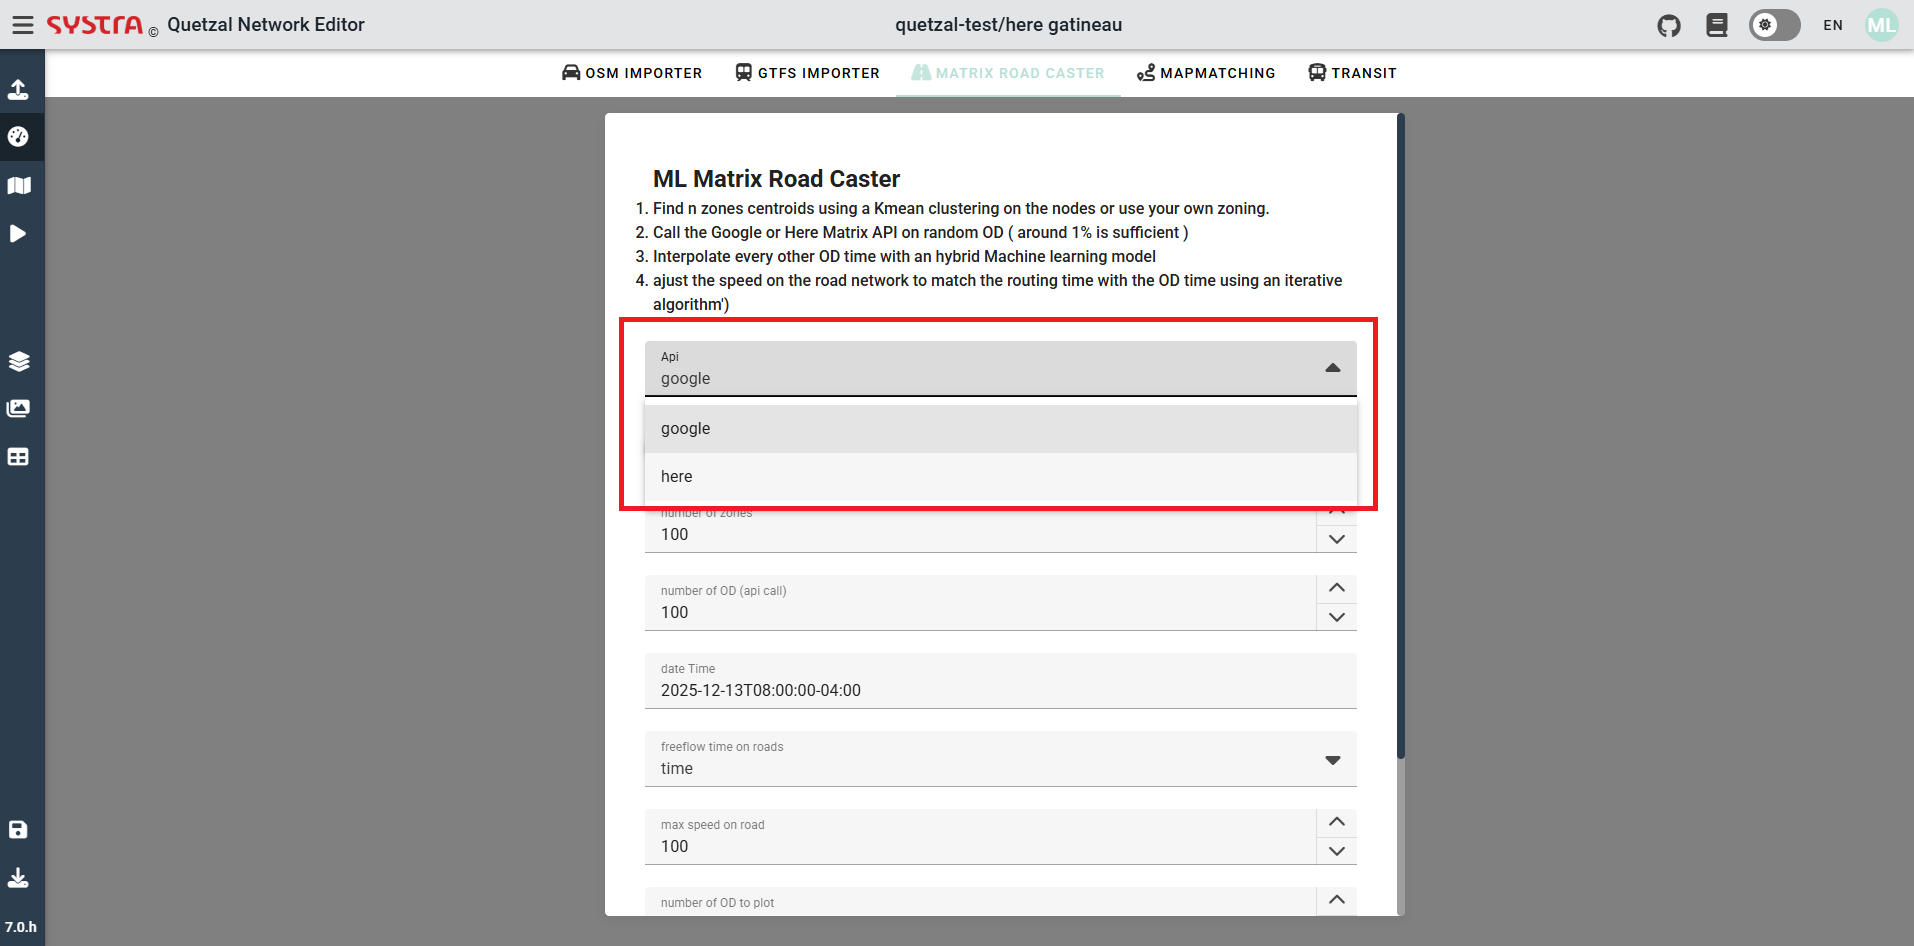The width and height of the screenshot is (1914, 946).
Task: Increase number of OD api call value
Action: [1336, 588]
